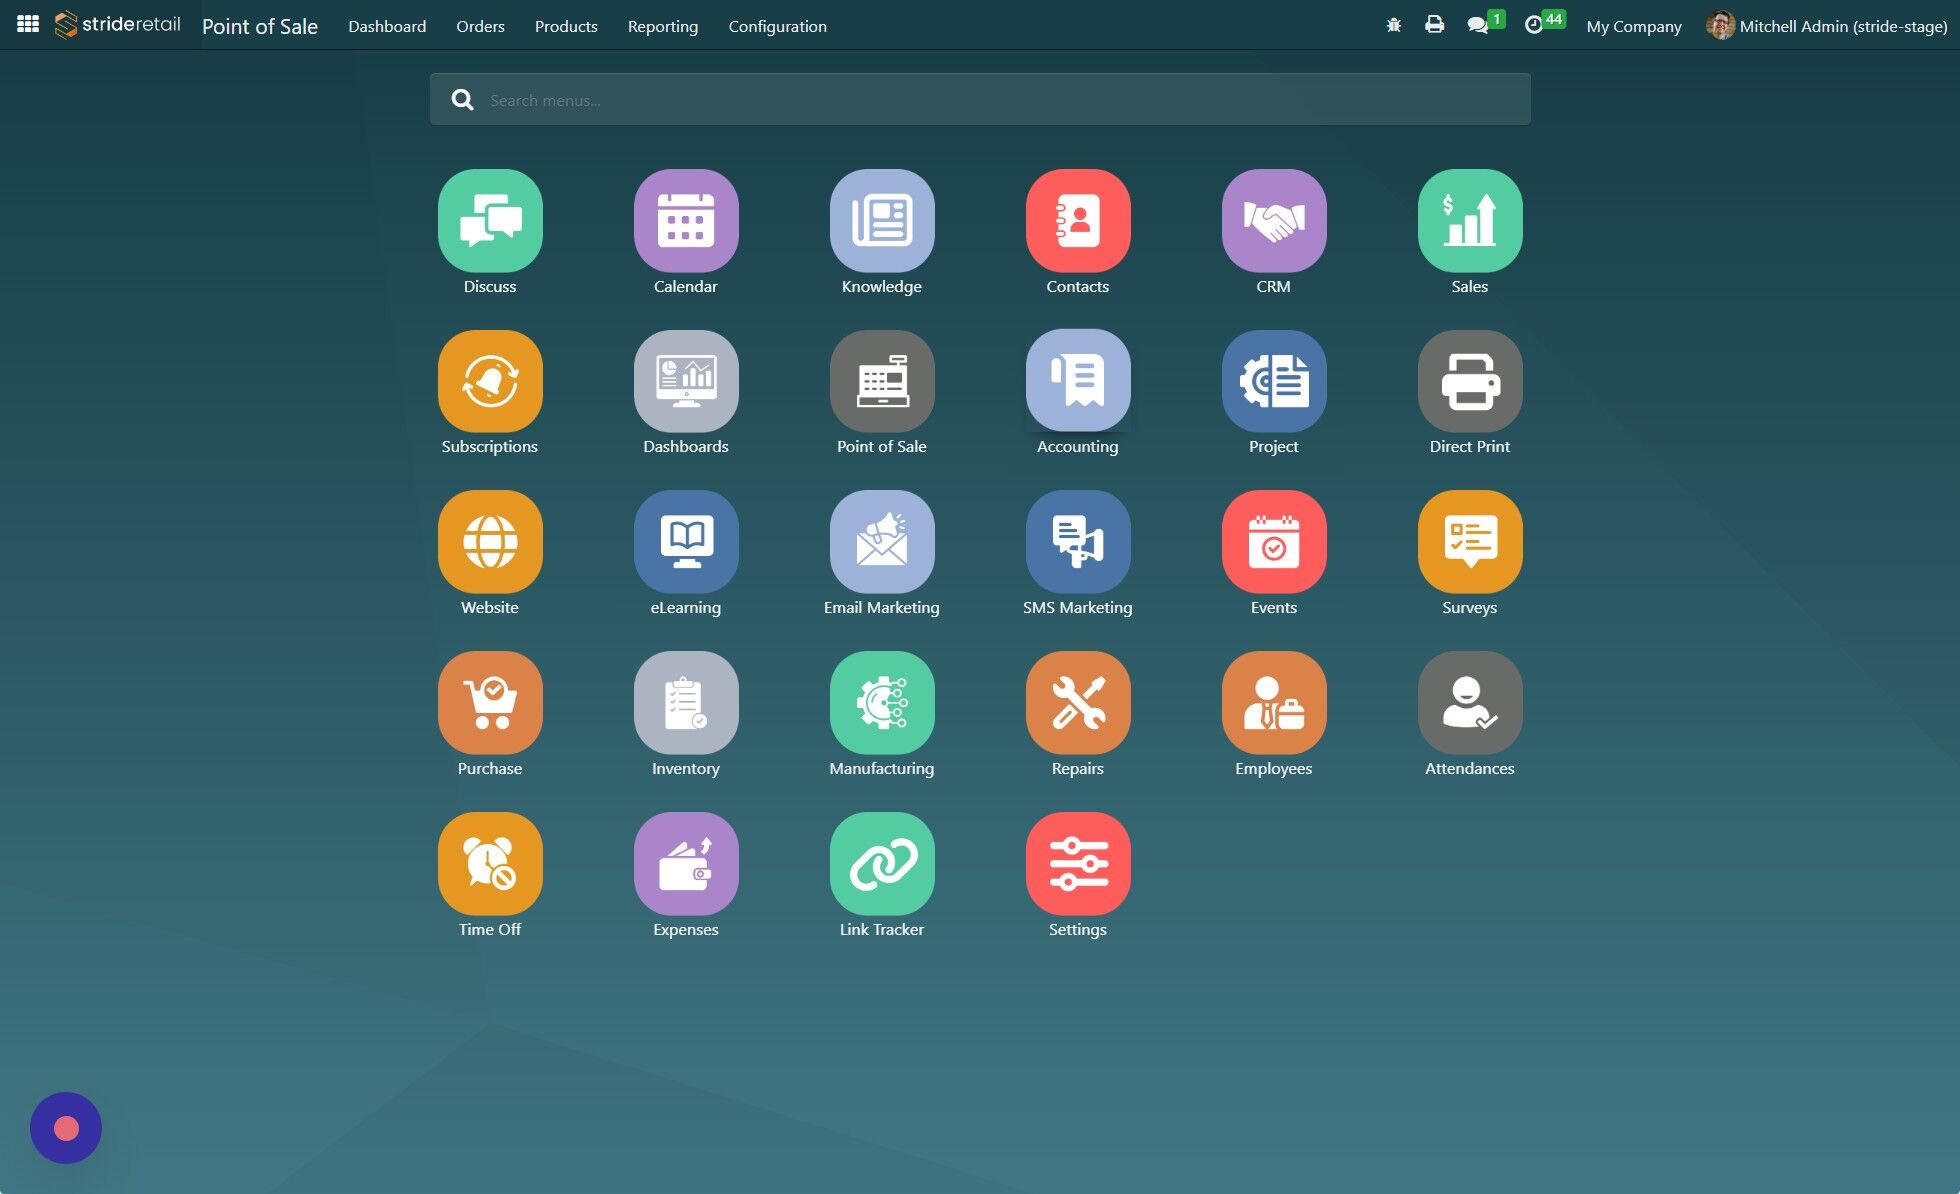
Task: Open the Discuss app icon
Action: pos(490,221)
